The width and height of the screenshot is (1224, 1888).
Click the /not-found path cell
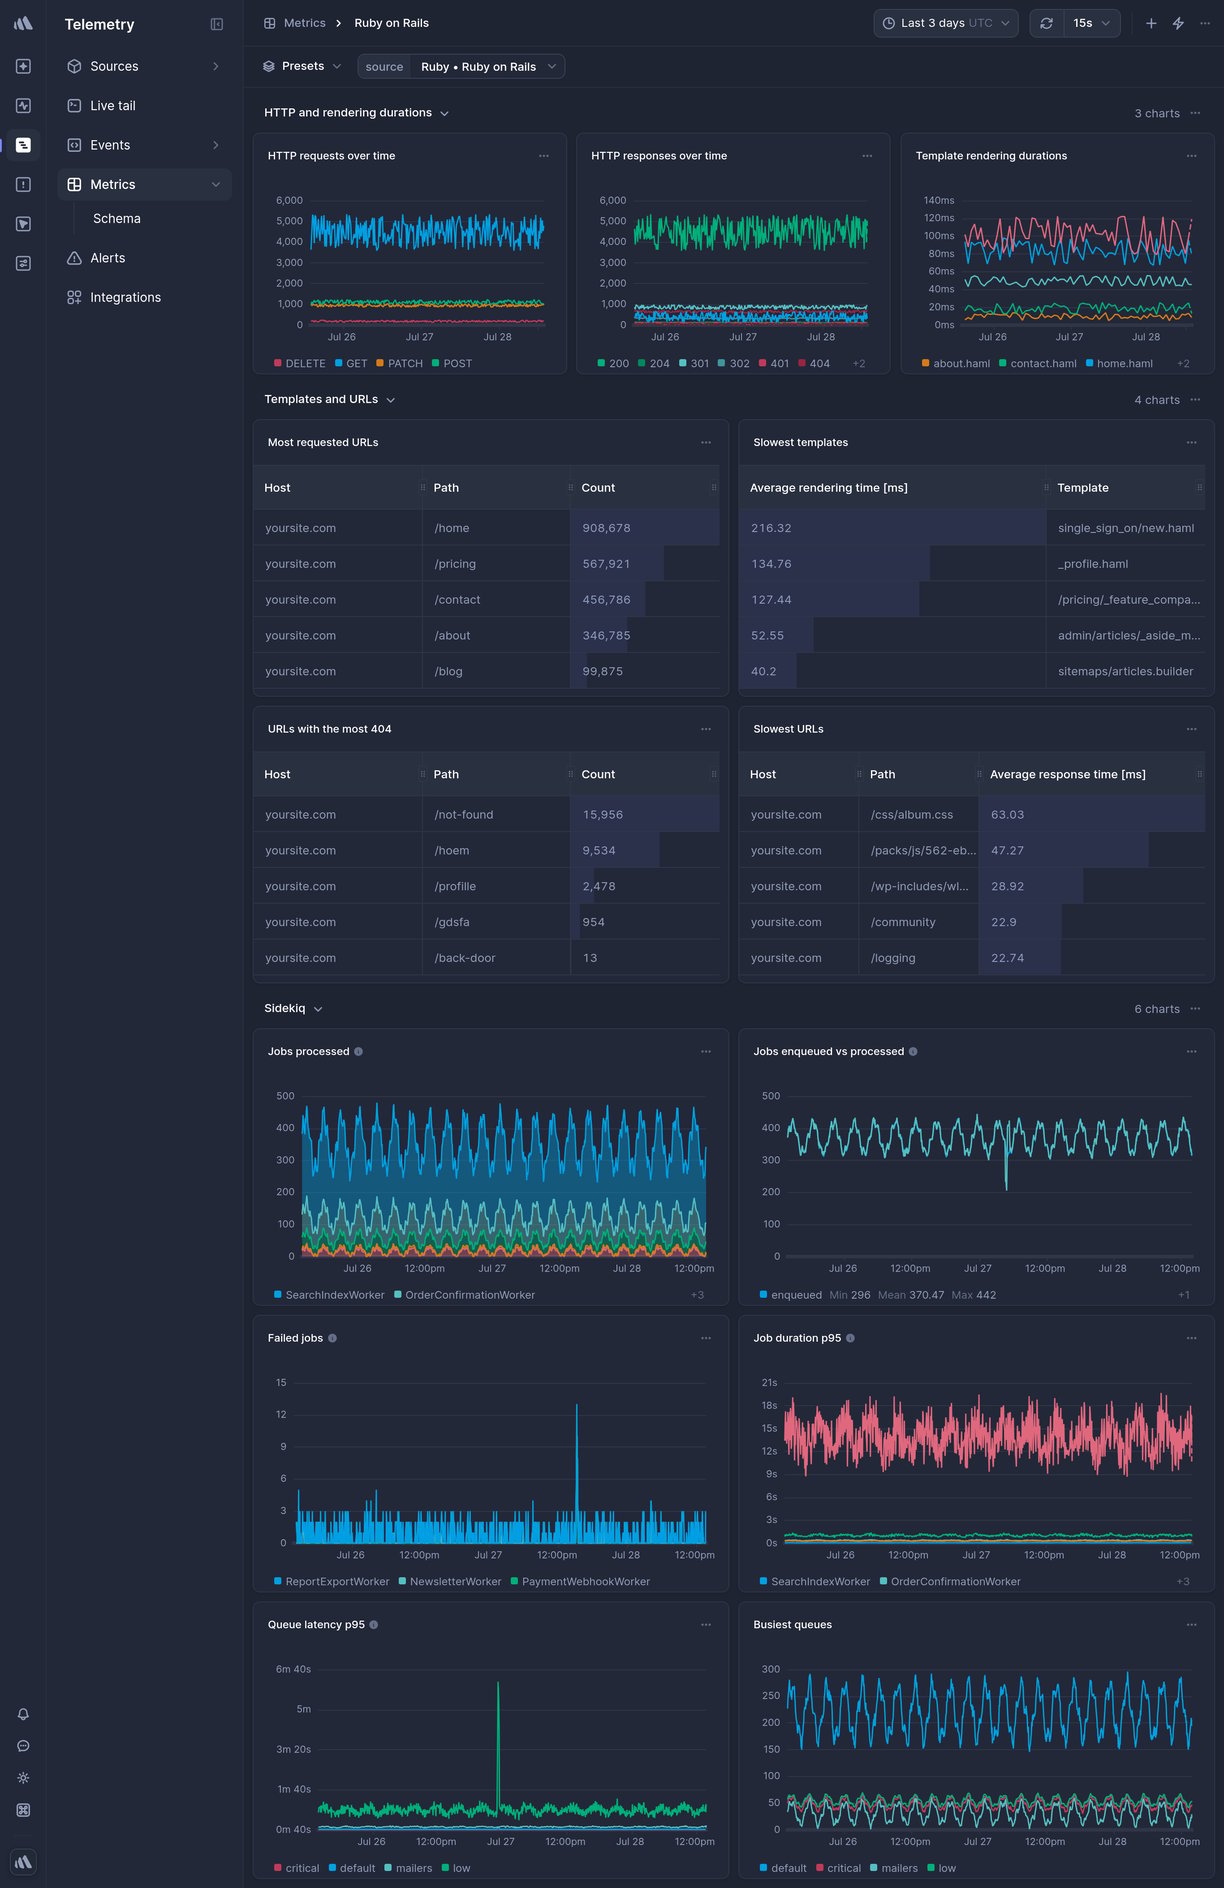(496, 815)
